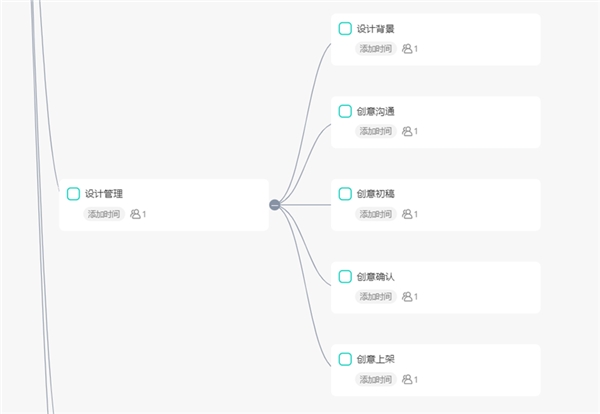Screen dimensions: 600x414
Task: Open assignee icon on 设计背景
Action: tap(407, 49)
